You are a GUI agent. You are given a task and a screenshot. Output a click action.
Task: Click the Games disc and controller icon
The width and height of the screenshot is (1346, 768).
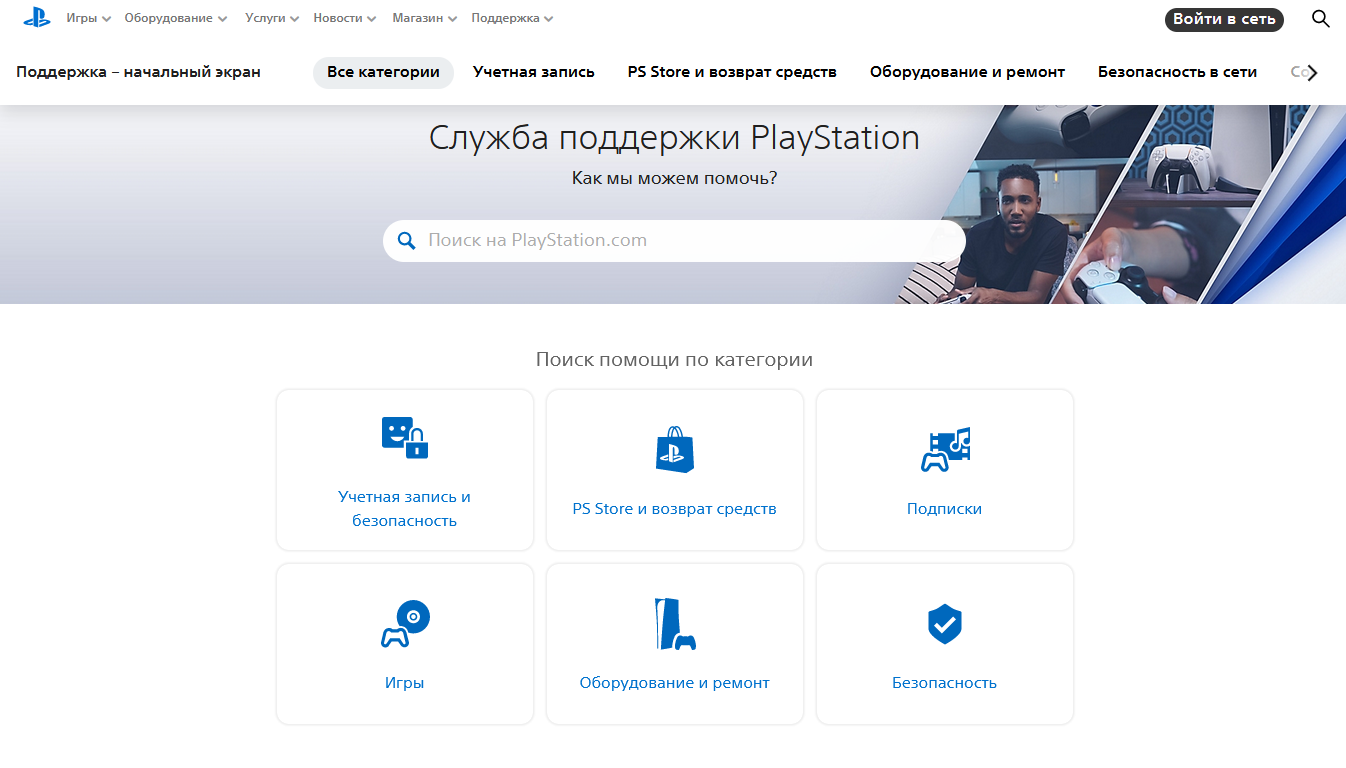405,624
